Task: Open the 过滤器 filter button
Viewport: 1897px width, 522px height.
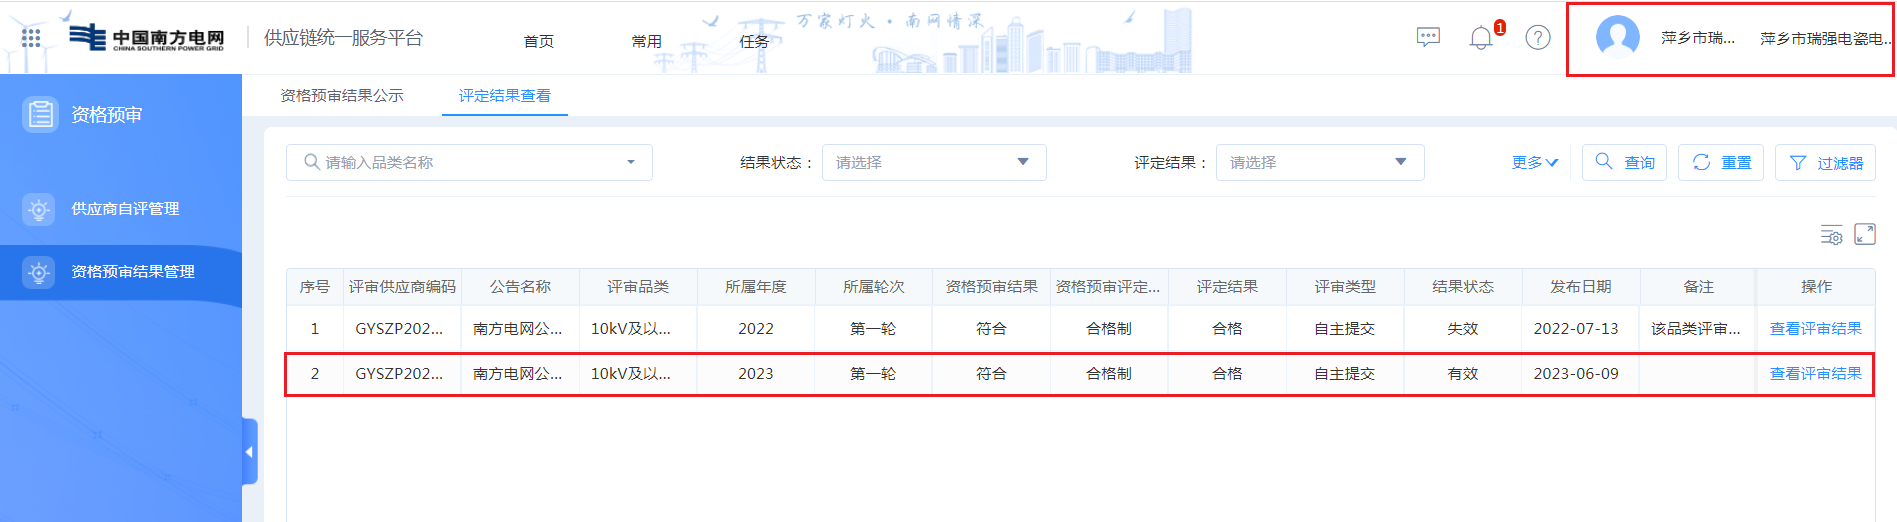Action: pos(1825,163)
